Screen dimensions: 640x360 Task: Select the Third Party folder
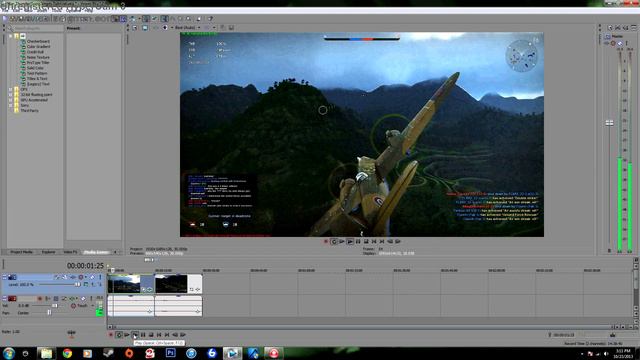point(29,111)
